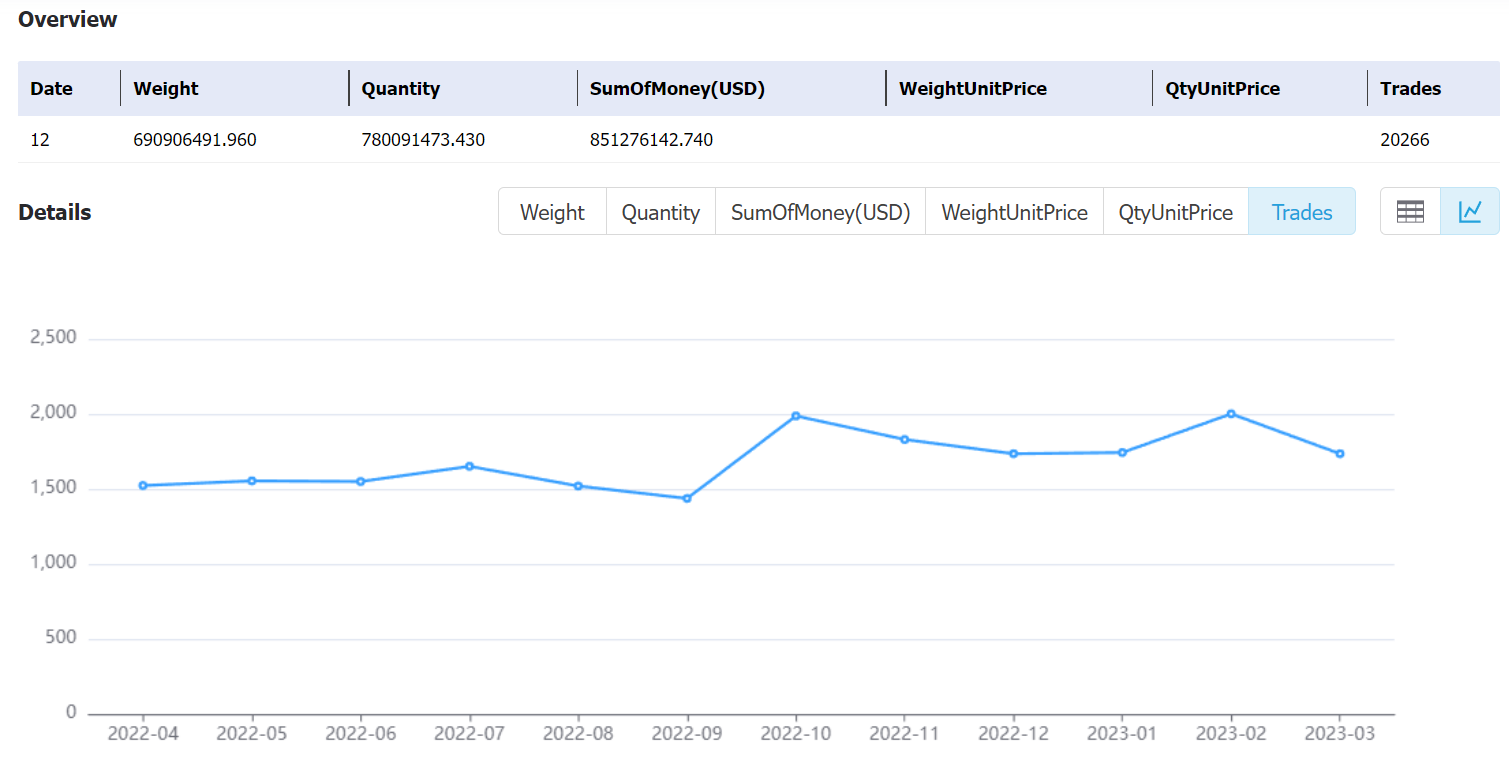Click the 1,500 y-axis label
The height and width of the screenshot is (761, 1509).
(x=54, y=488)
